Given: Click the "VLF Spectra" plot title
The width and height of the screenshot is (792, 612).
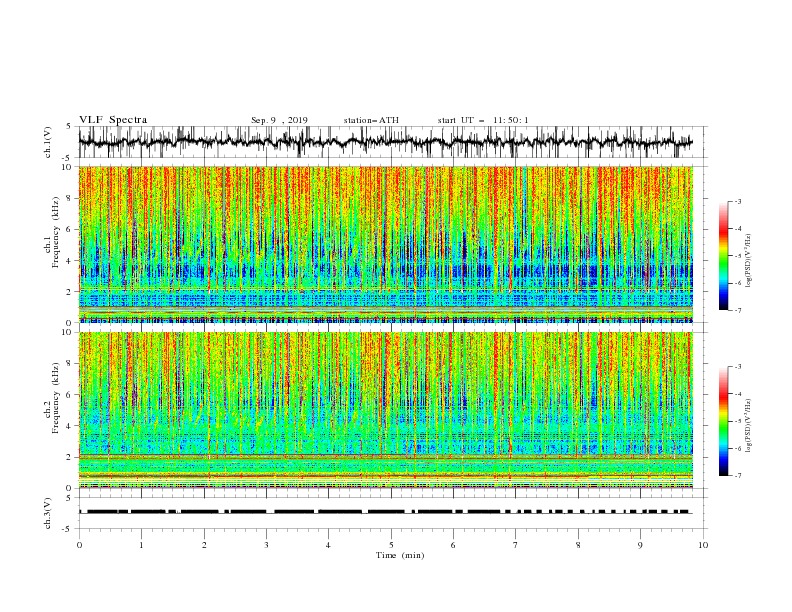Looking at the screenshot, I should tap(113, 120).
